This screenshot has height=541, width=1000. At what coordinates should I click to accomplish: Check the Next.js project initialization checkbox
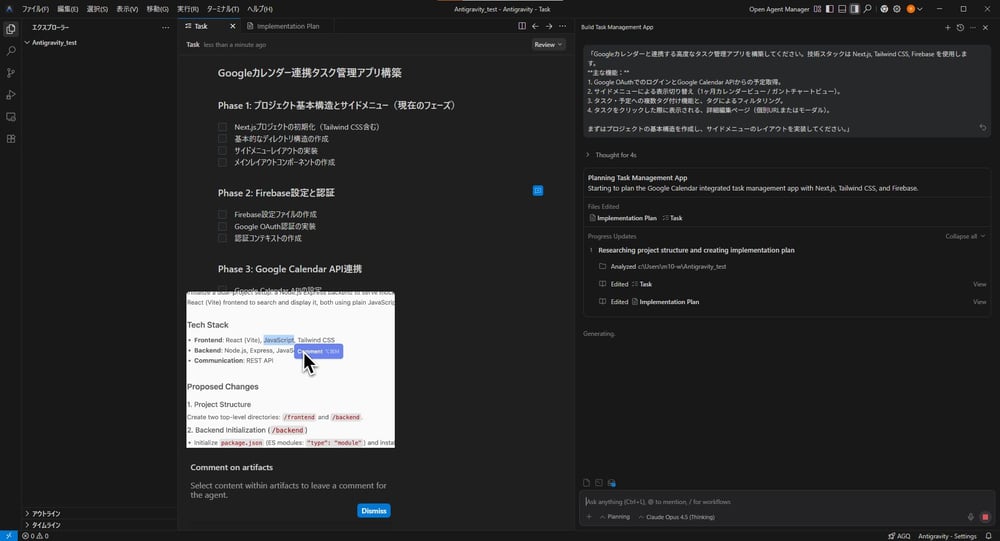pyautogui.click(x=223, y=127)
